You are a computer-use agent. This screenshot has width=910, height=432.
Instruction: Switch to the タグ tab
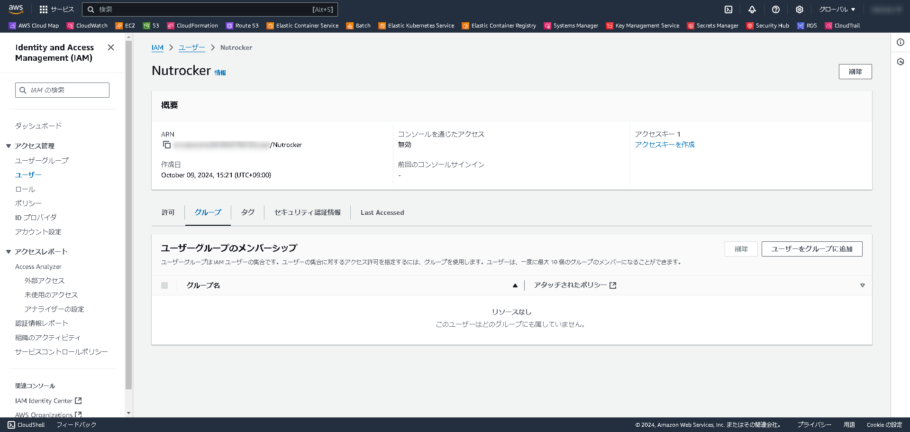(x=248, y=213)
